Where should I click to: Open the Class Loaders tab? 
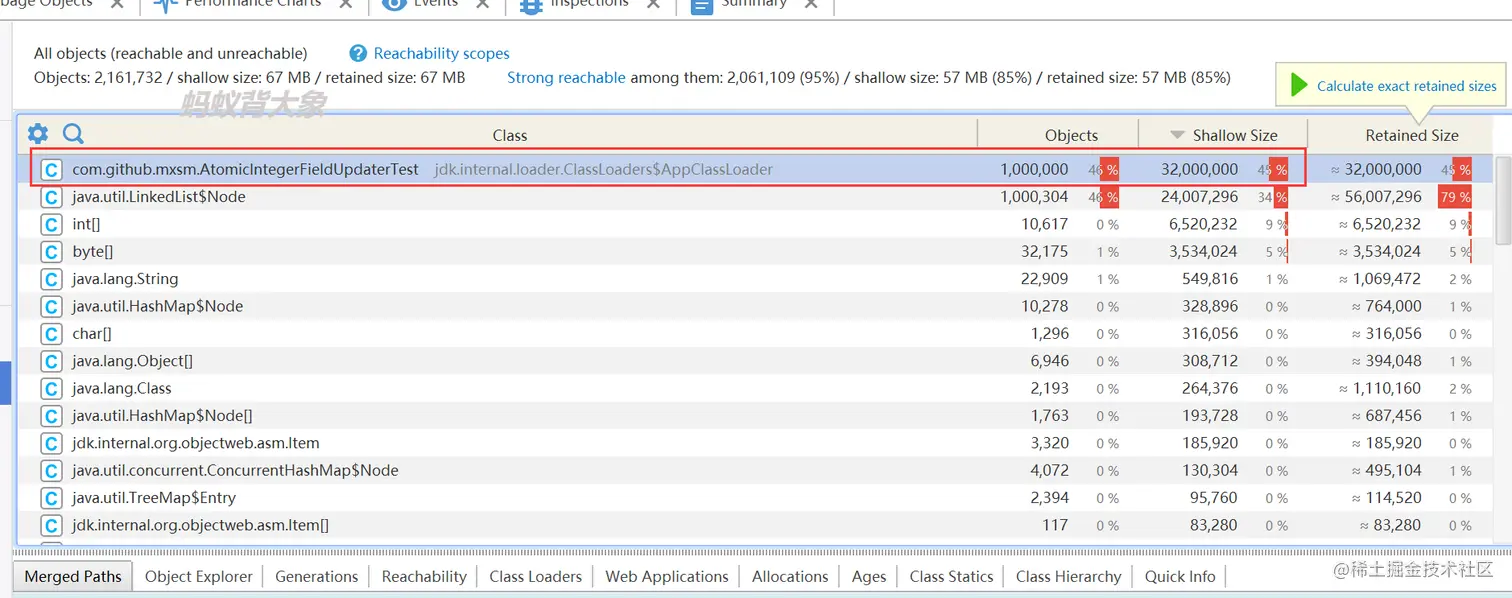(x=535, y=576)
